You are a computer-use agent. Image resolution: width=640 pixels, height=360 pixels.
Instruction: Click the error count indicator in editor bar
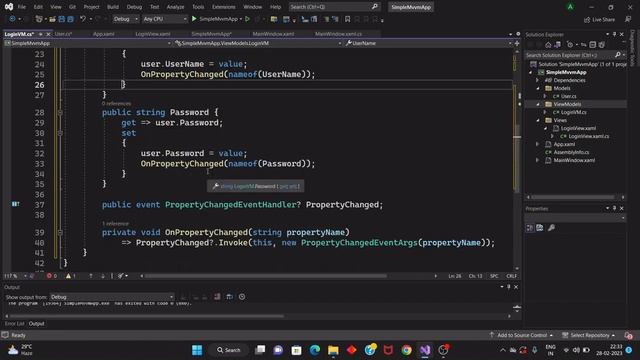tap(51, 276)
